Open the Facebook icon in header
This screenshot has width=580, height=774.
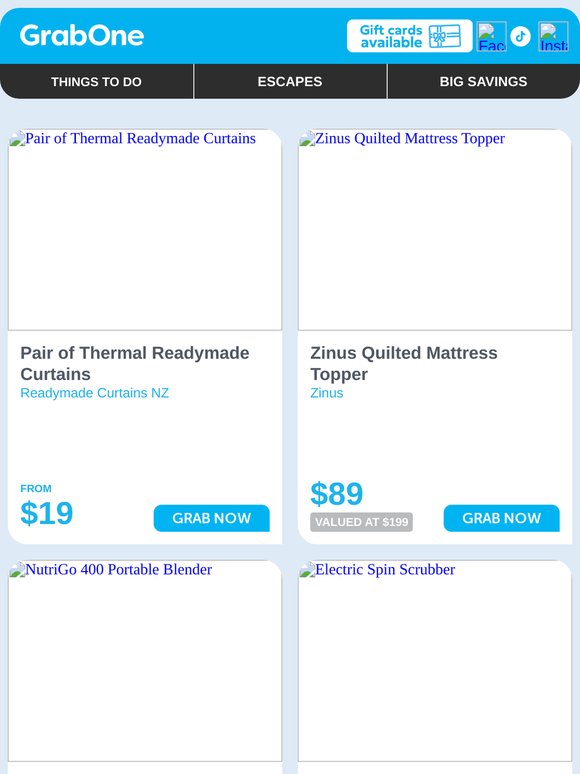pos(491,36)
